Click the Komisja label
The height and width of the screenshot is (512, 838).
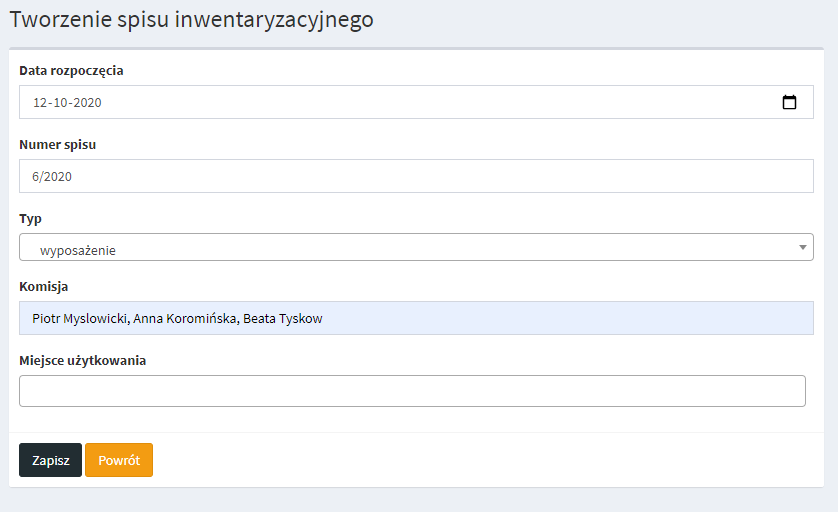coord(44,286)
